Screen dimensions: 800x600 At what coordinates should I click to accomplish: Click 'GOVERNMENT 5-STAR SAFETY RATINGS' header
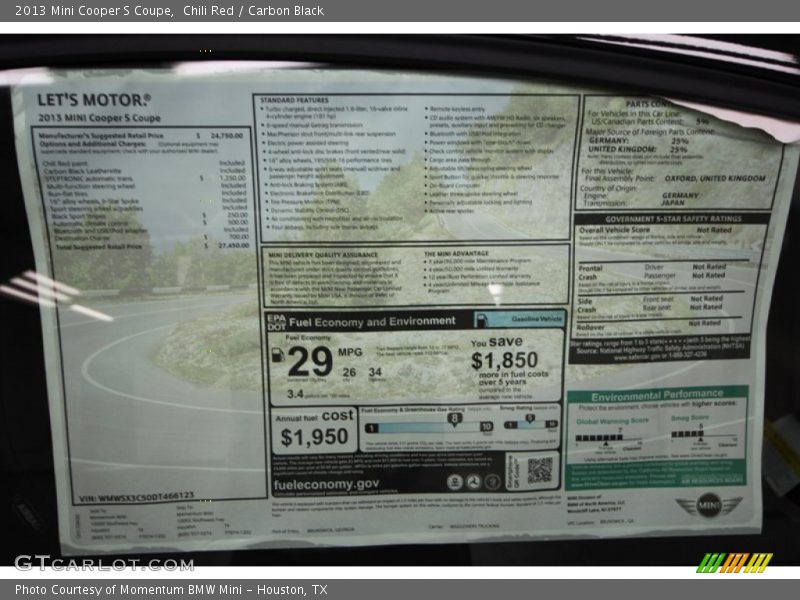[673, 219]
